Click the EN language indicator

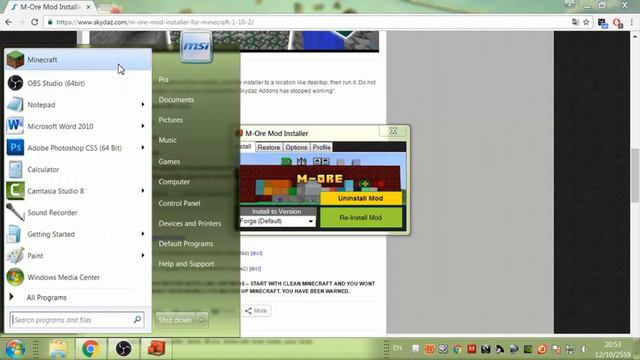398,348
